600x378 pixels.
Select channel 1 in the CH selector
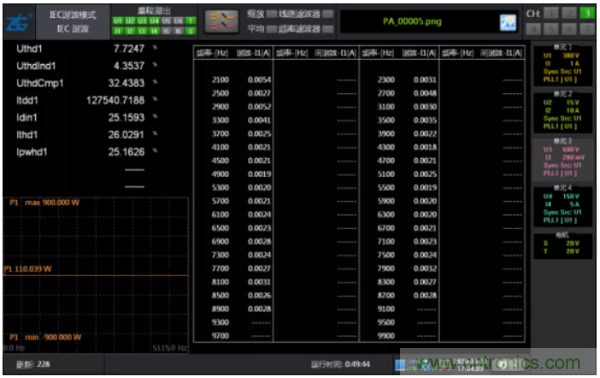551,13
